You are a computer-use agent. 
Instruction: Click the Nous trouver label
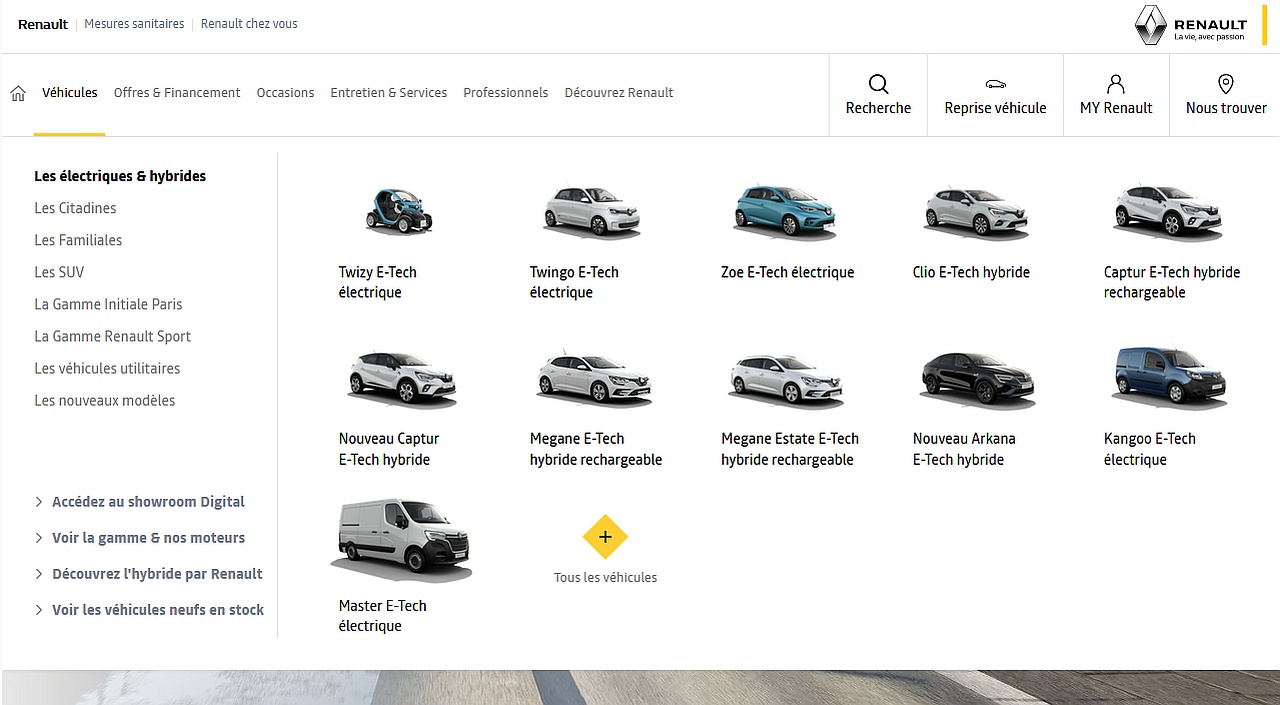(x=1226, y=108)
